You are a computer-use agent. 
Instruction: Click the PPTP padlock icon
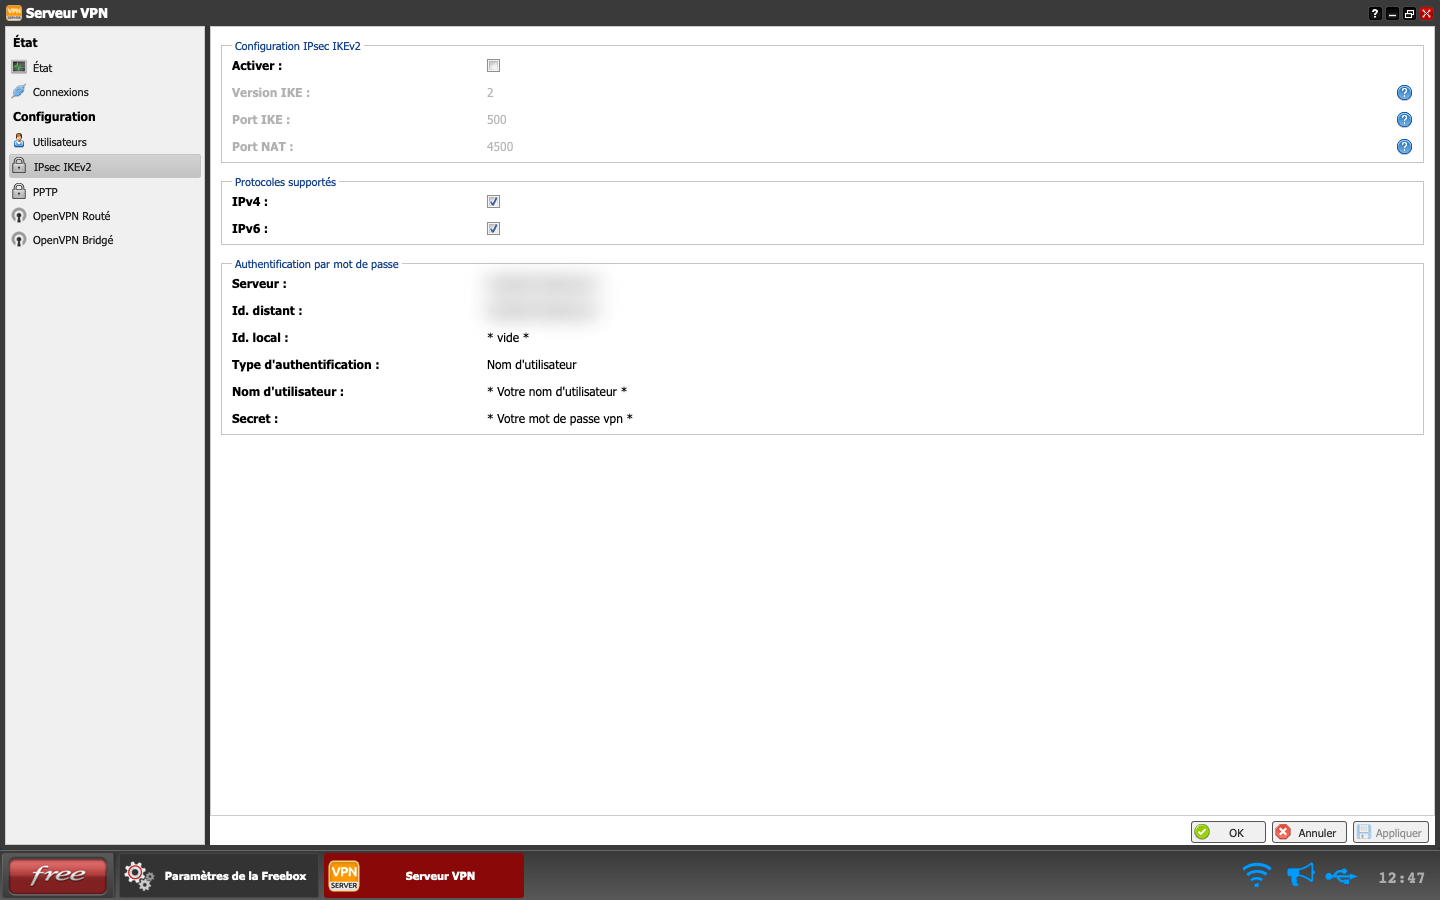19,191
